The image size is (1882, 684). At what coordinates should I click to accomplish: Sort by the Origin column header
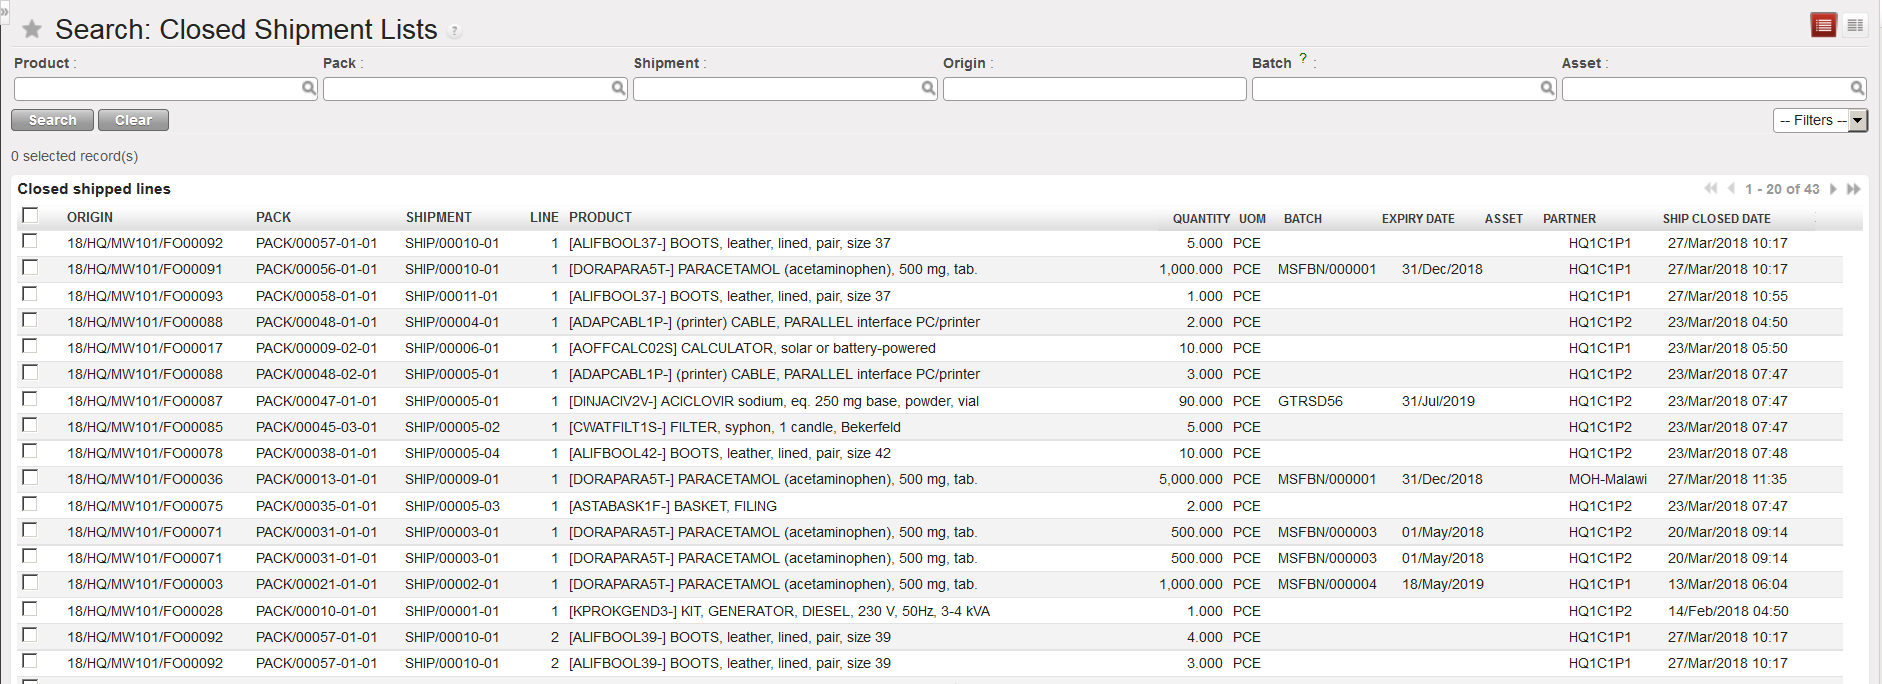(x=90, y=218)
